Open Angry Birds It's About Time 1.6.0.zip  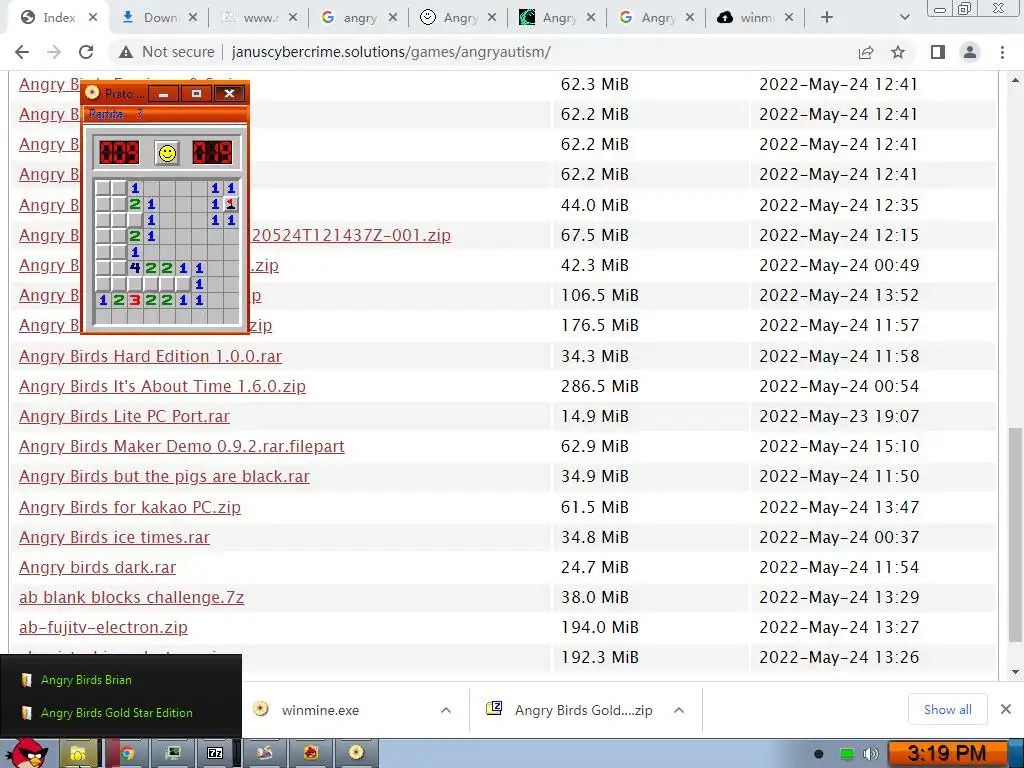click(x=162, y=387)
